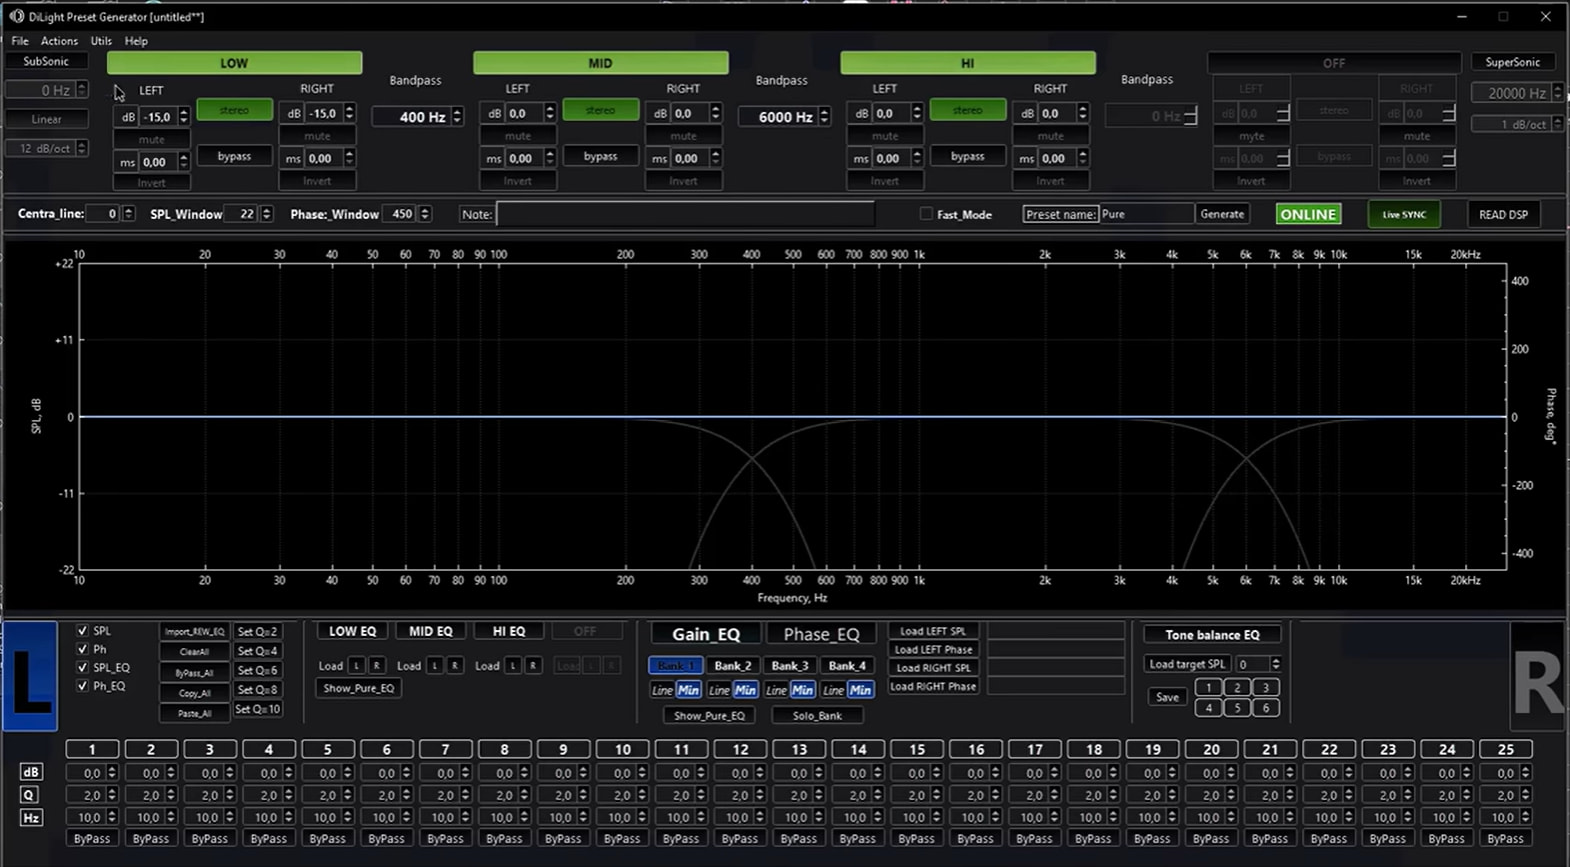
Task: Open the File menu
Action: (20, 41)
